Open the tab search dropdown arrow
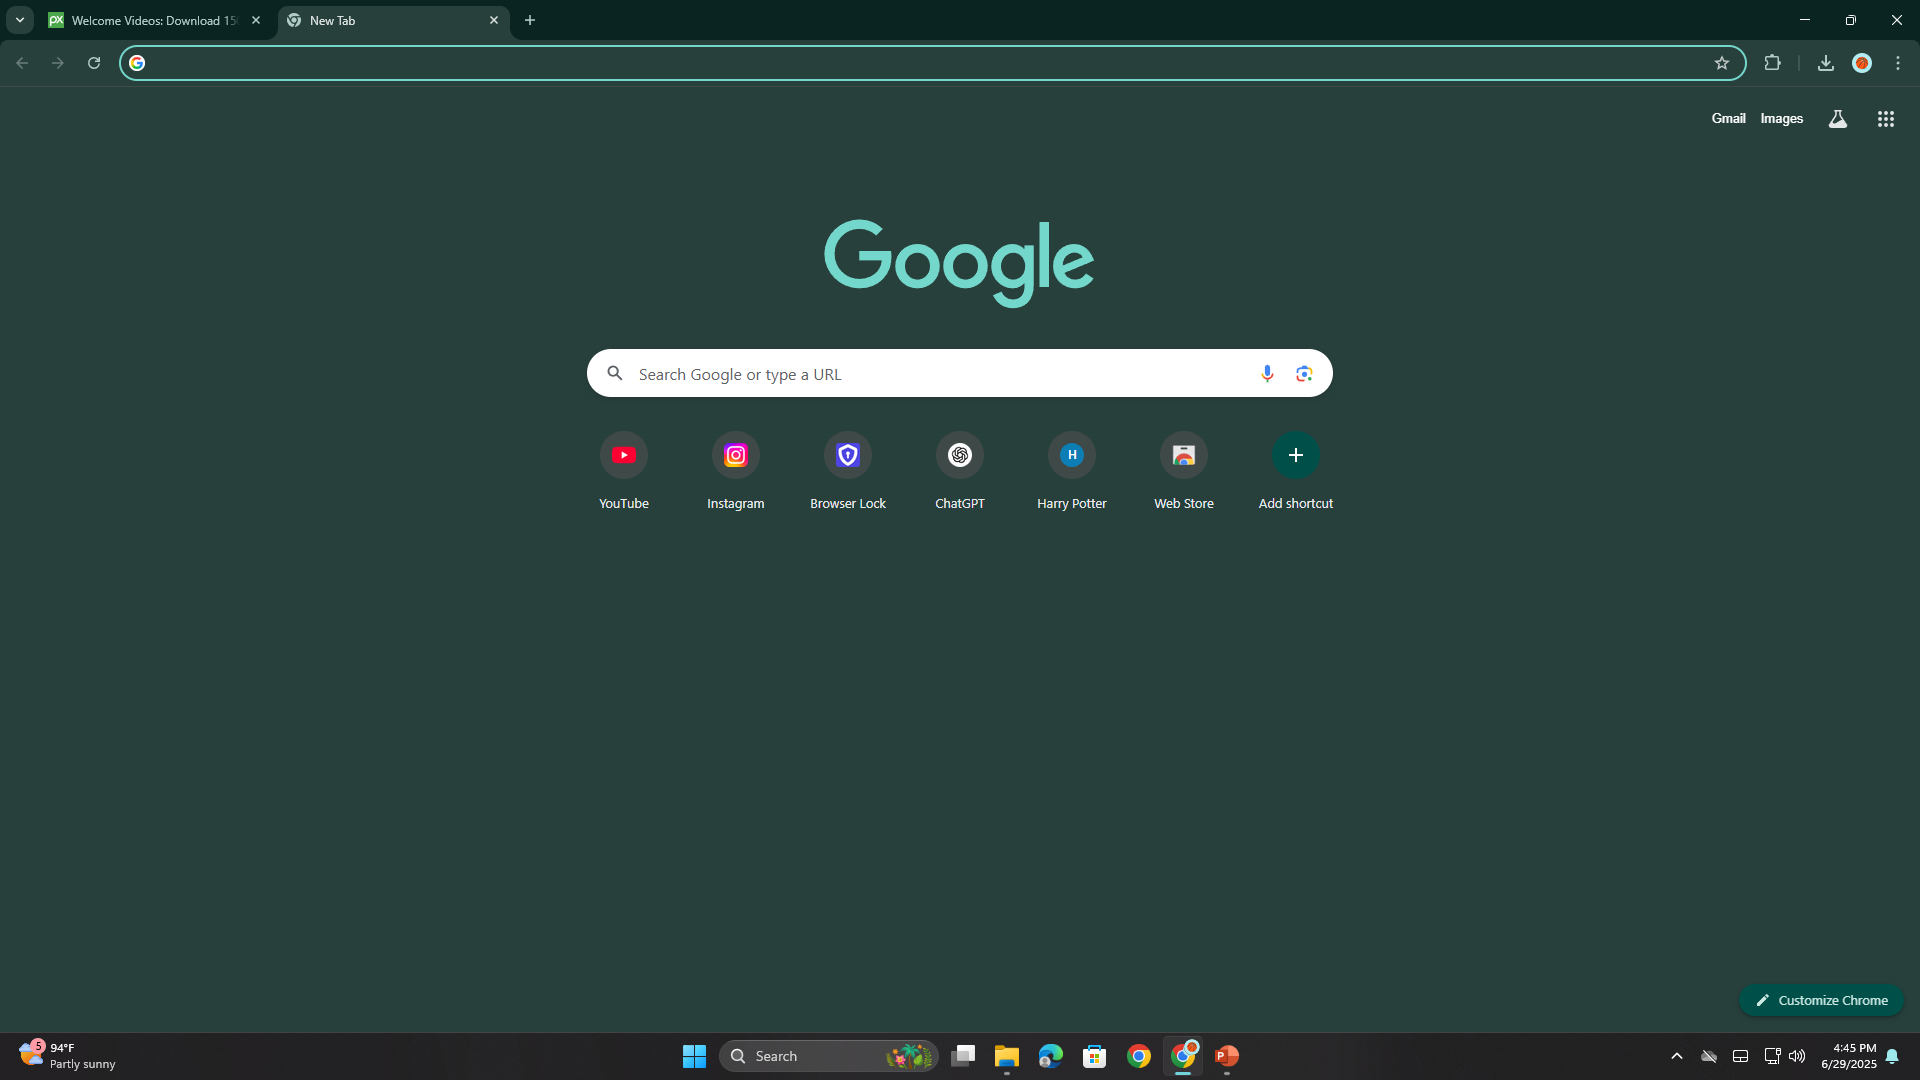The height and width of the screenshot is (1080, 1920). click(x=19, y=20)
